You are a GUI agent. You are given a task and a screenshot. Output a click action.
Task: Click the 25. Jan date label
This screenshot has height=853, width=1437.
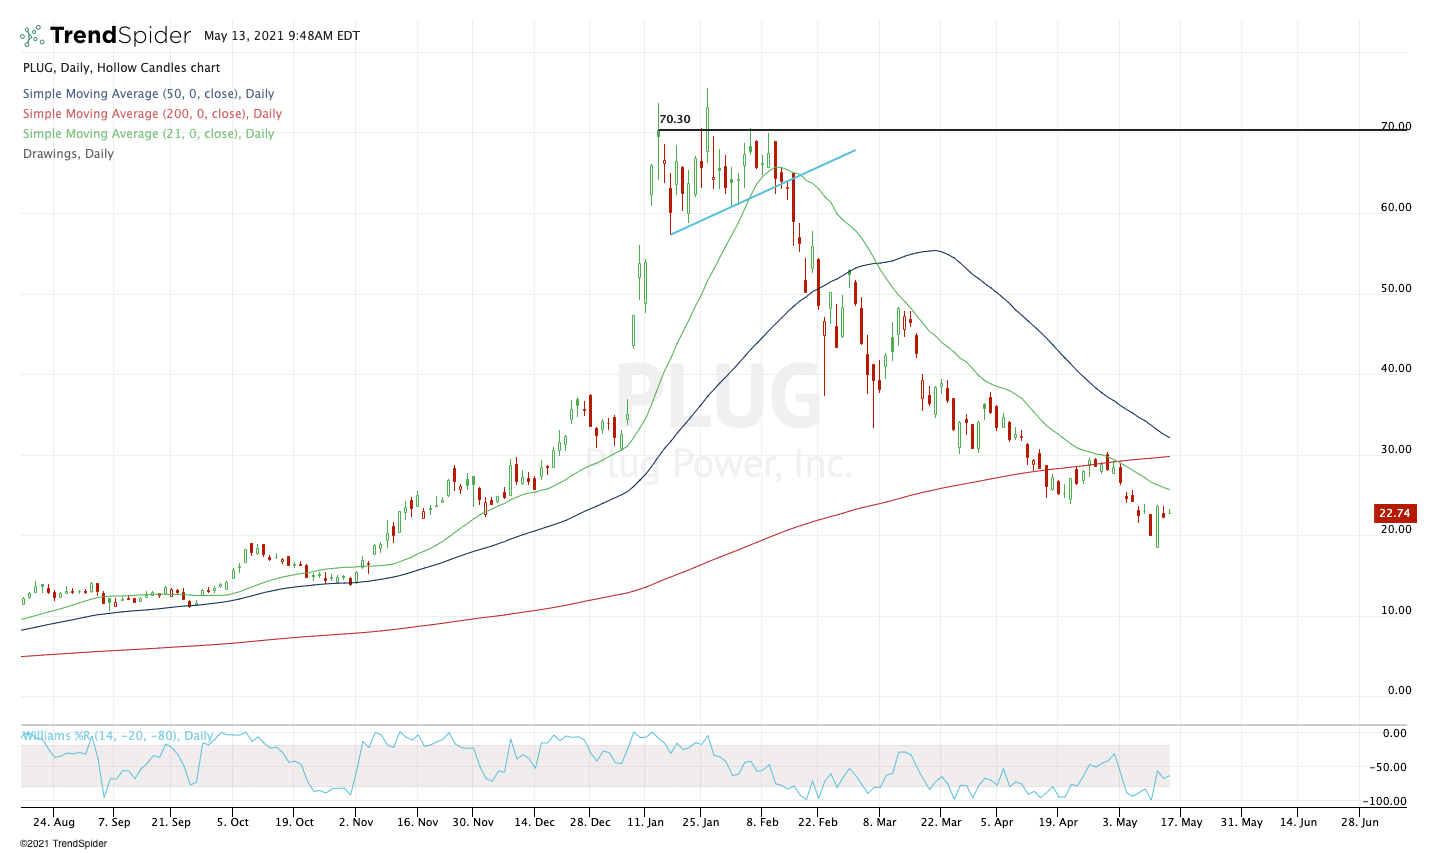point(702,823)
